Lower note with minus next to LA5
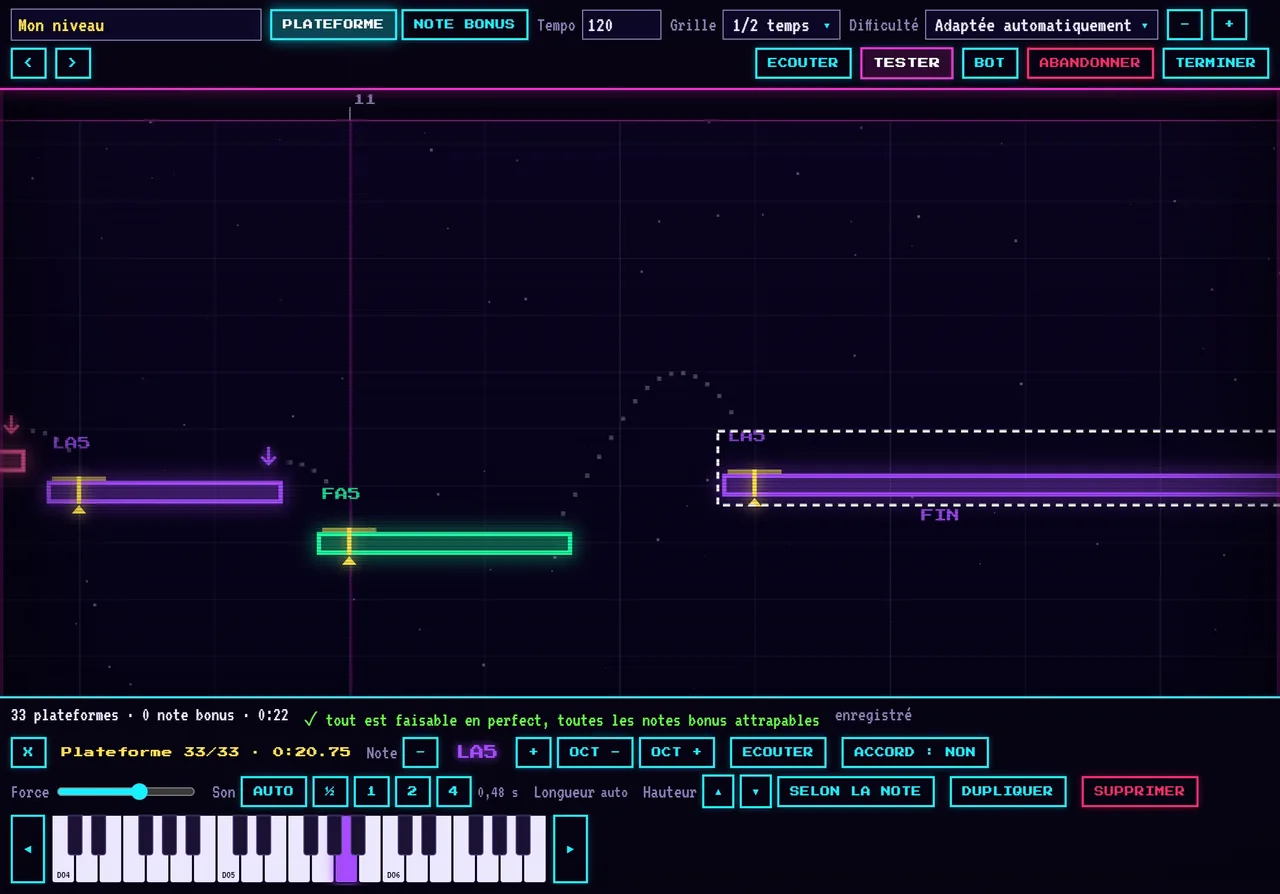The image size is (1280, 894). pyautogui.click(x=420, y=752)
